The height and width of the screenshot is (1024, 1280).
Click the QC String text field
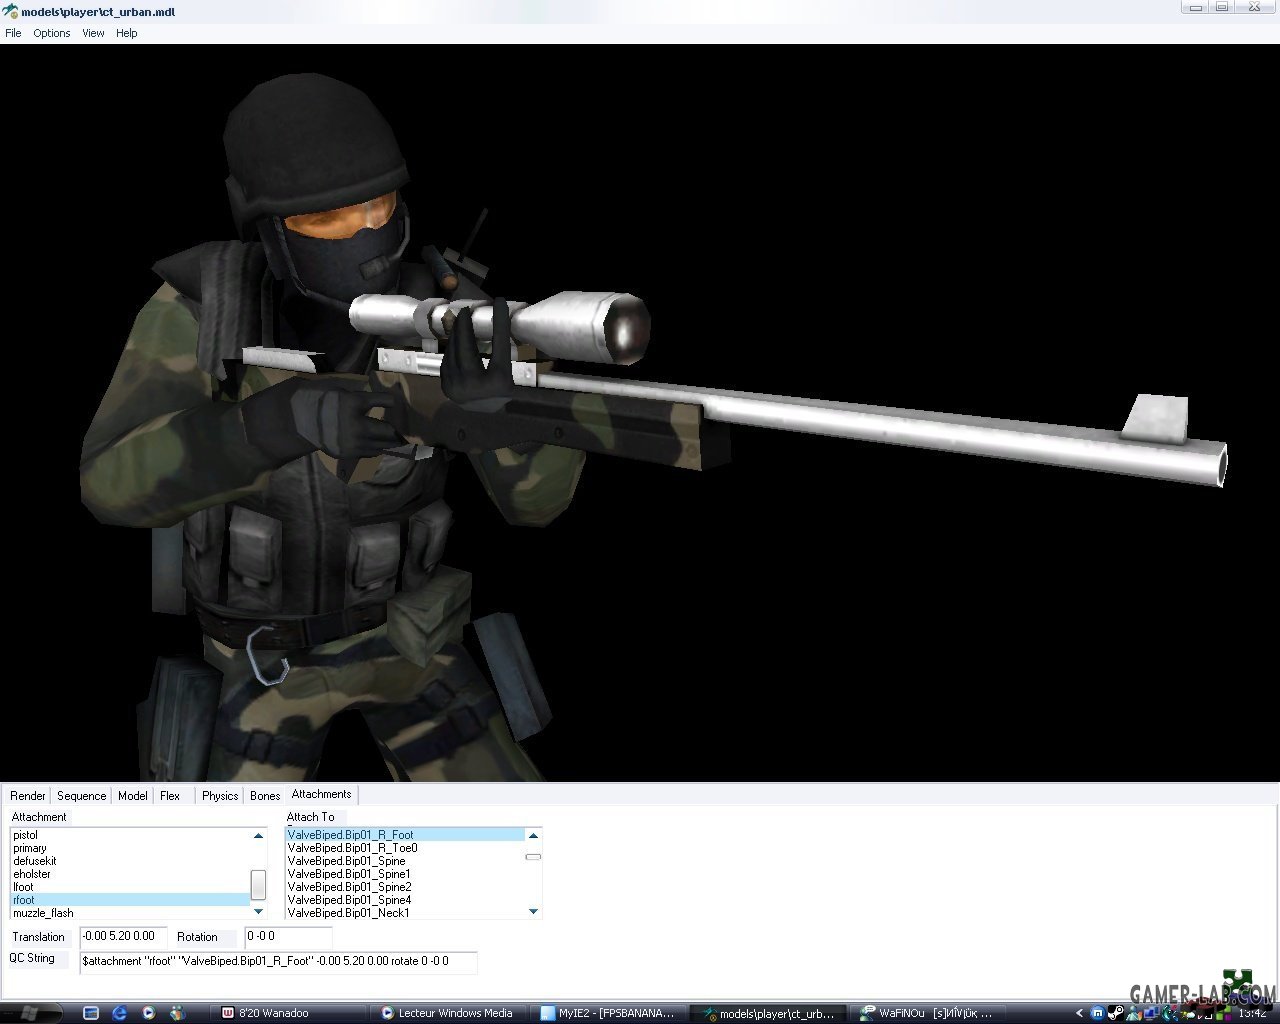pos(278,961)
